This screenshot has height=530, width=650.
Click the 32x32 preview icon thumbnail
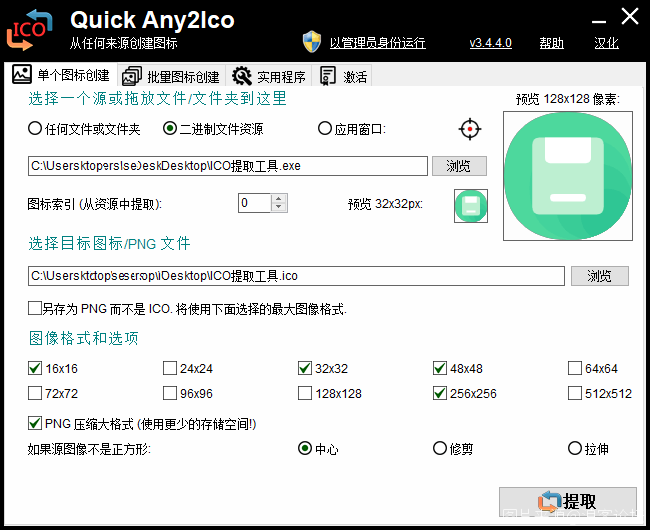[470, 204]
